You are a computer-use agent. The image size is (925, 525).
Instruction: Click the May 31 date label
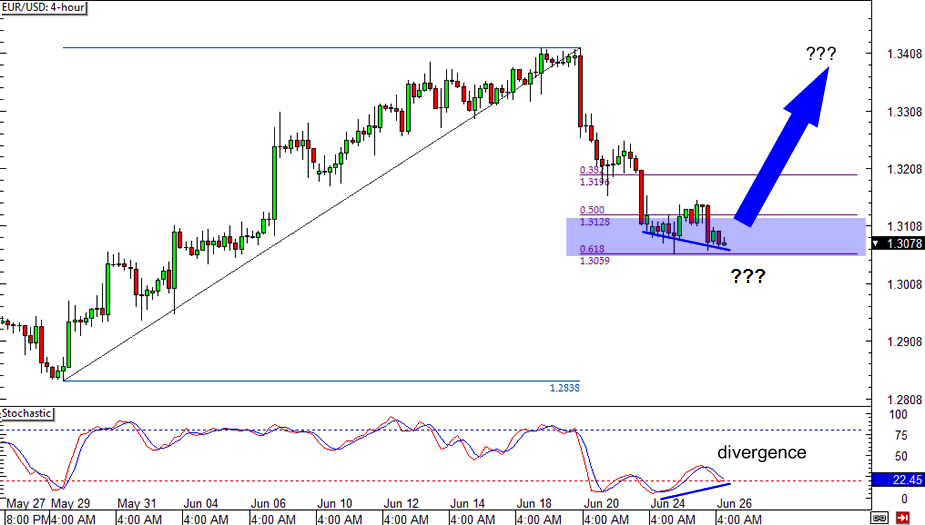[x=137, y=504]
